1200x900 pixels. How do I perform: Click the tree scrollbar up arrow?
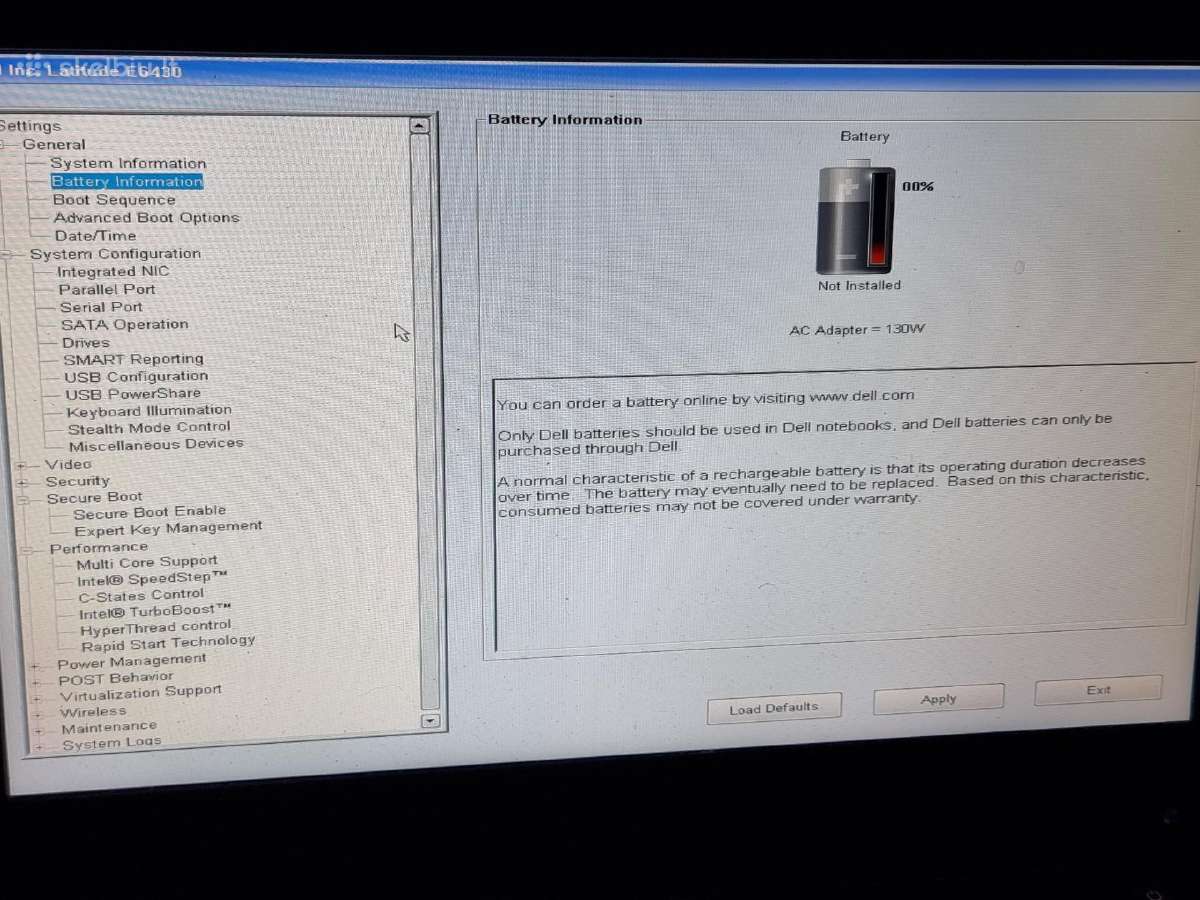pos(420,126)
